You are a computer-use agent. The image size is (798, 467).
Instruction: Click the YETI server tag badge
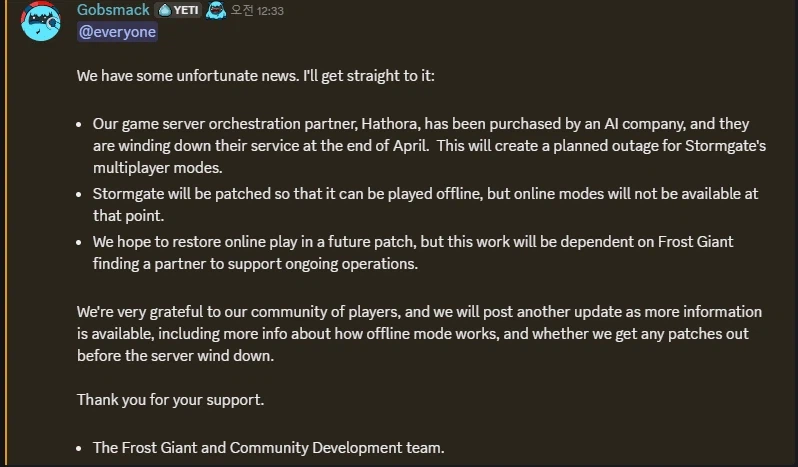pos(179,10)
